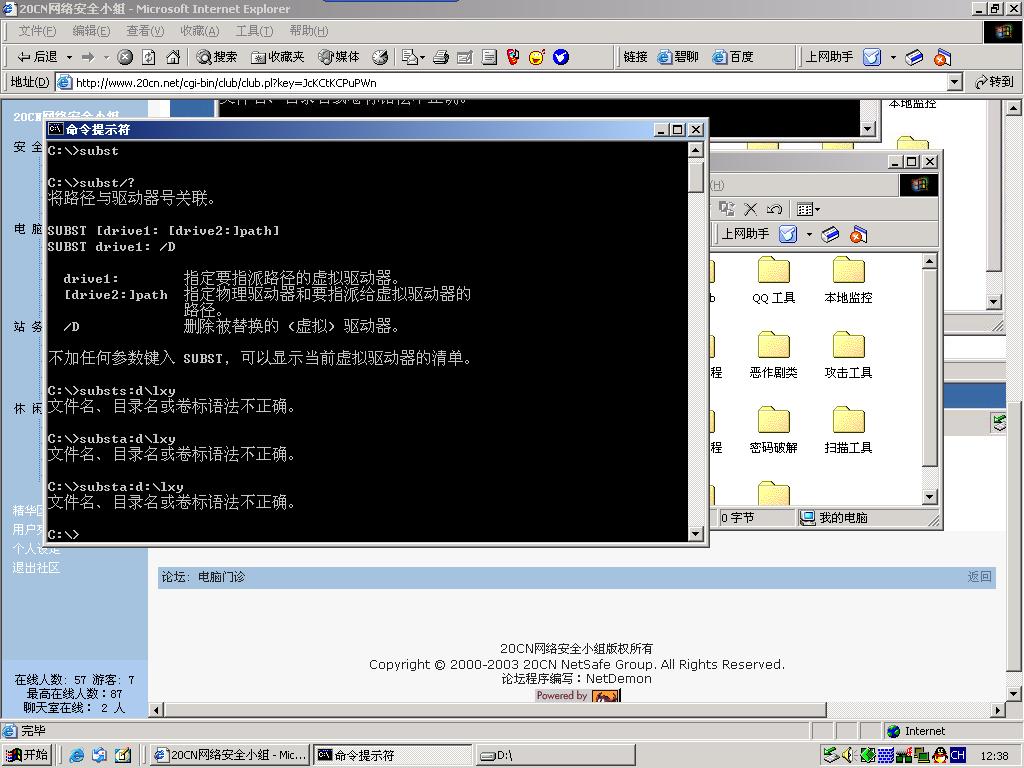Image resolution: width=1024 pixels, height=768 pixels.
Task: Expand the 上网助手 dropdown in Explorer window
Action: [809, 234]
